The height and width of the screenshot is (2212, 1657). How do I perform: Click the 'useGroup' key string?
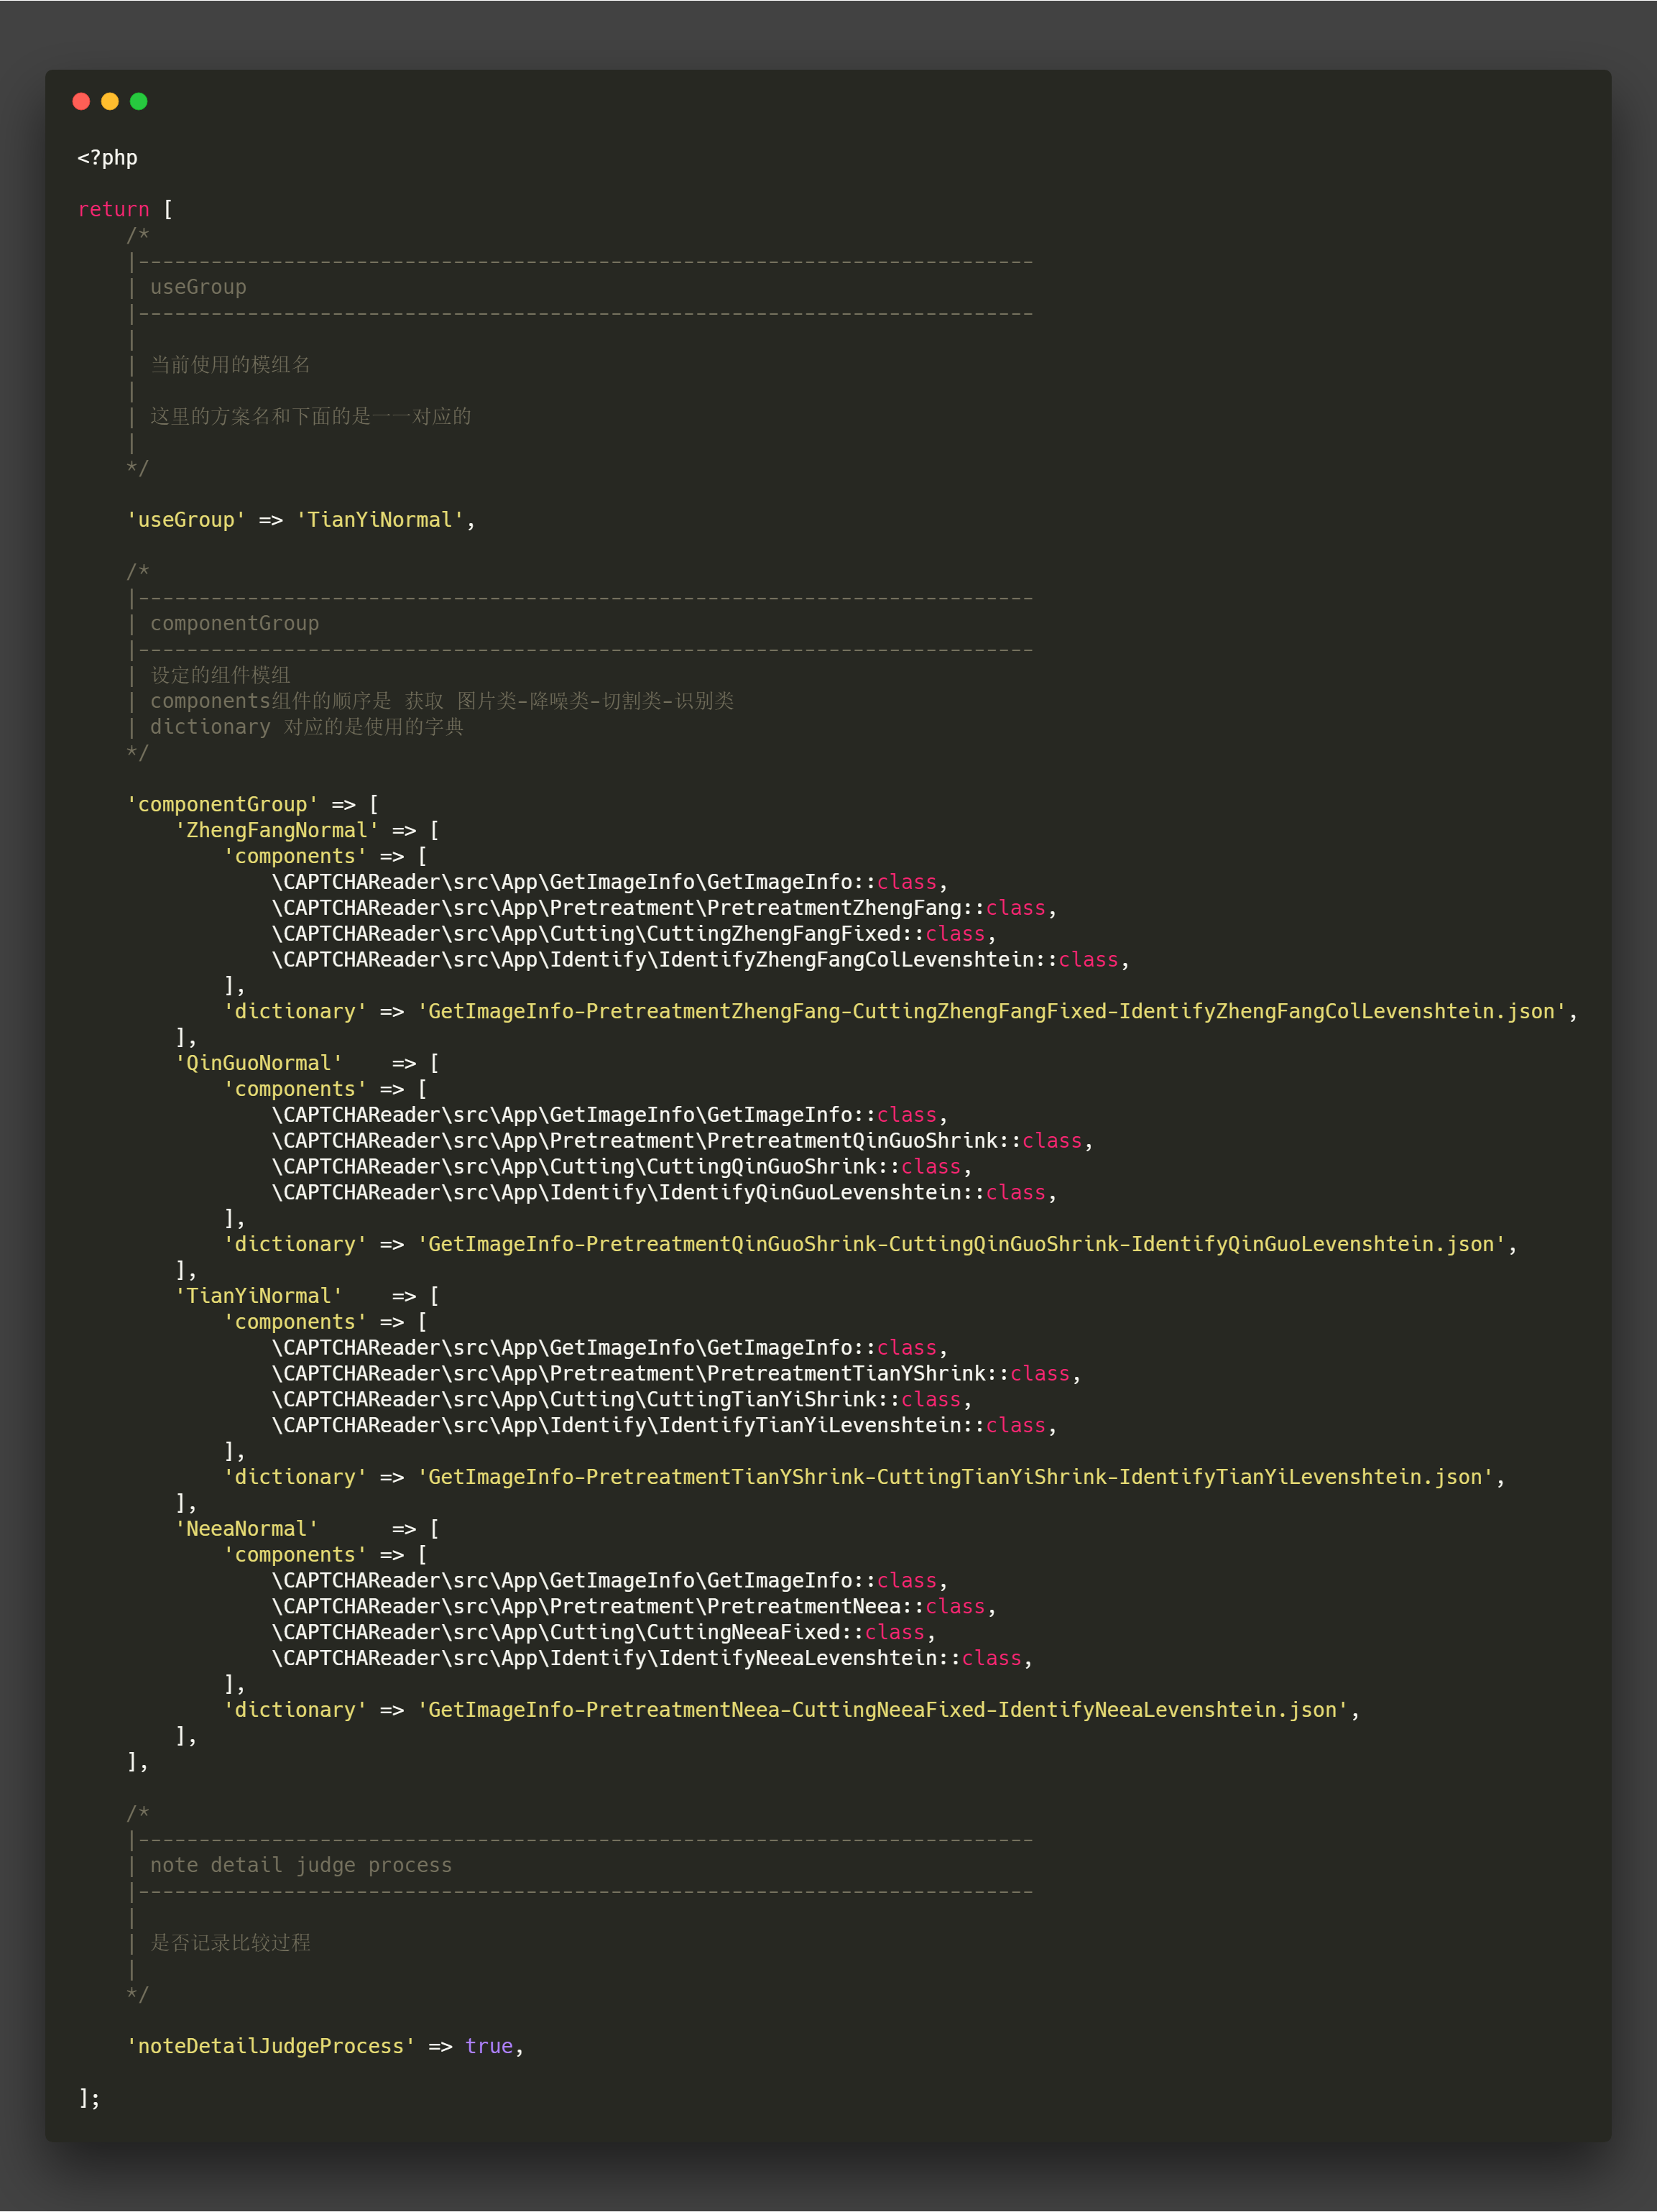click(x=186, y=520)
